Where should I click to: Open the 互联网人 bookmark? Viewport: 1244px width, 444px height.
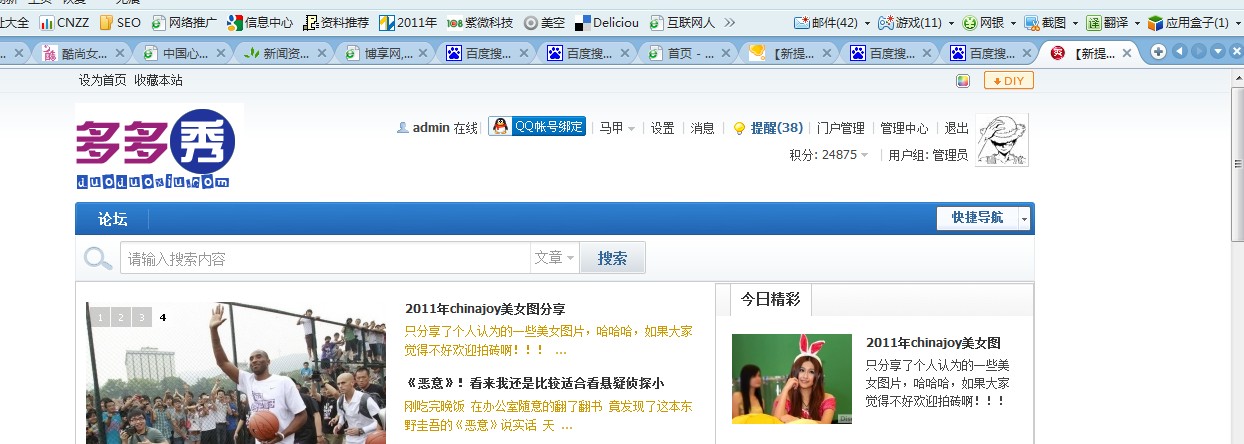683,21
